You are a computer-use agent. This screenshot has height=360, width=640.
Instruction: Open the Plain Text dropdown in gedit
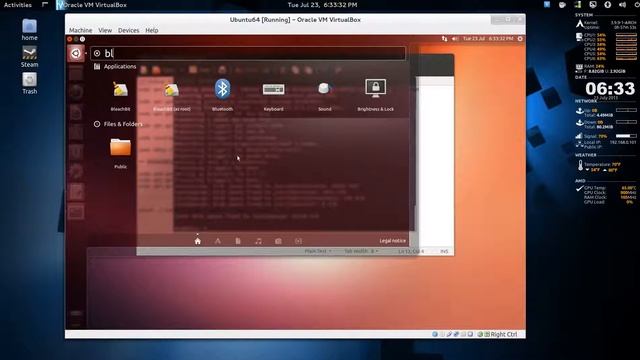(318, 251)
